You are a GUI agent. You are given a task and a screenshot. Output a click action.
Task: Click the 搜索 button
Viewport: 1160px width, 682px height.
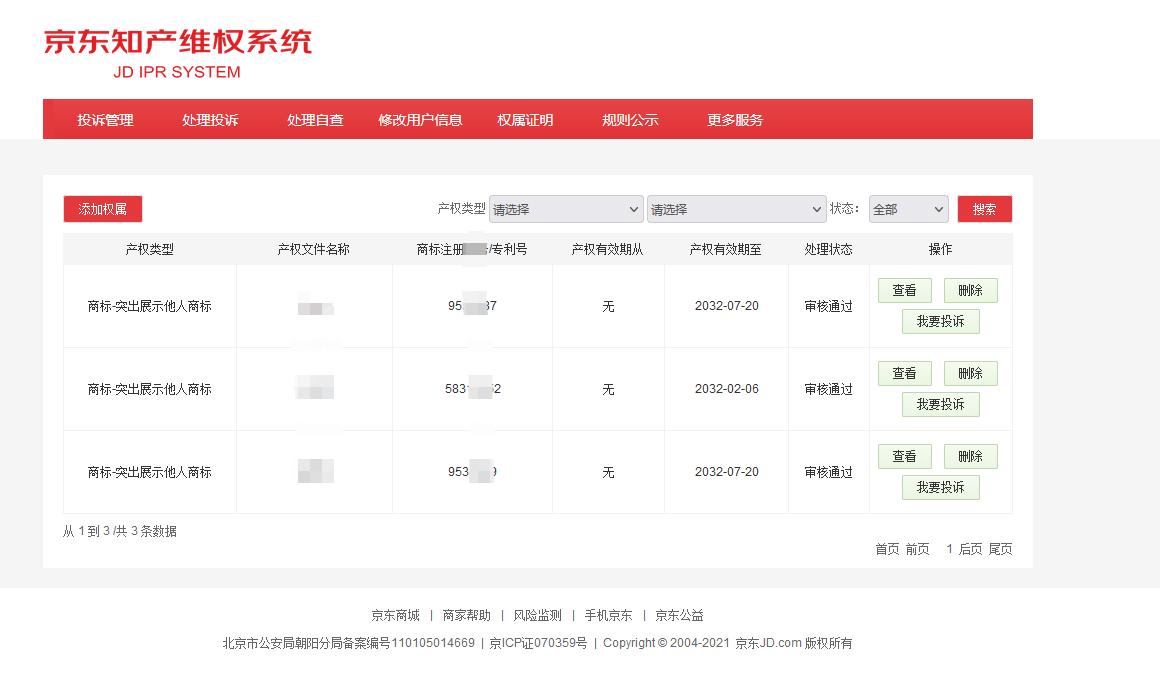point(984,208)
